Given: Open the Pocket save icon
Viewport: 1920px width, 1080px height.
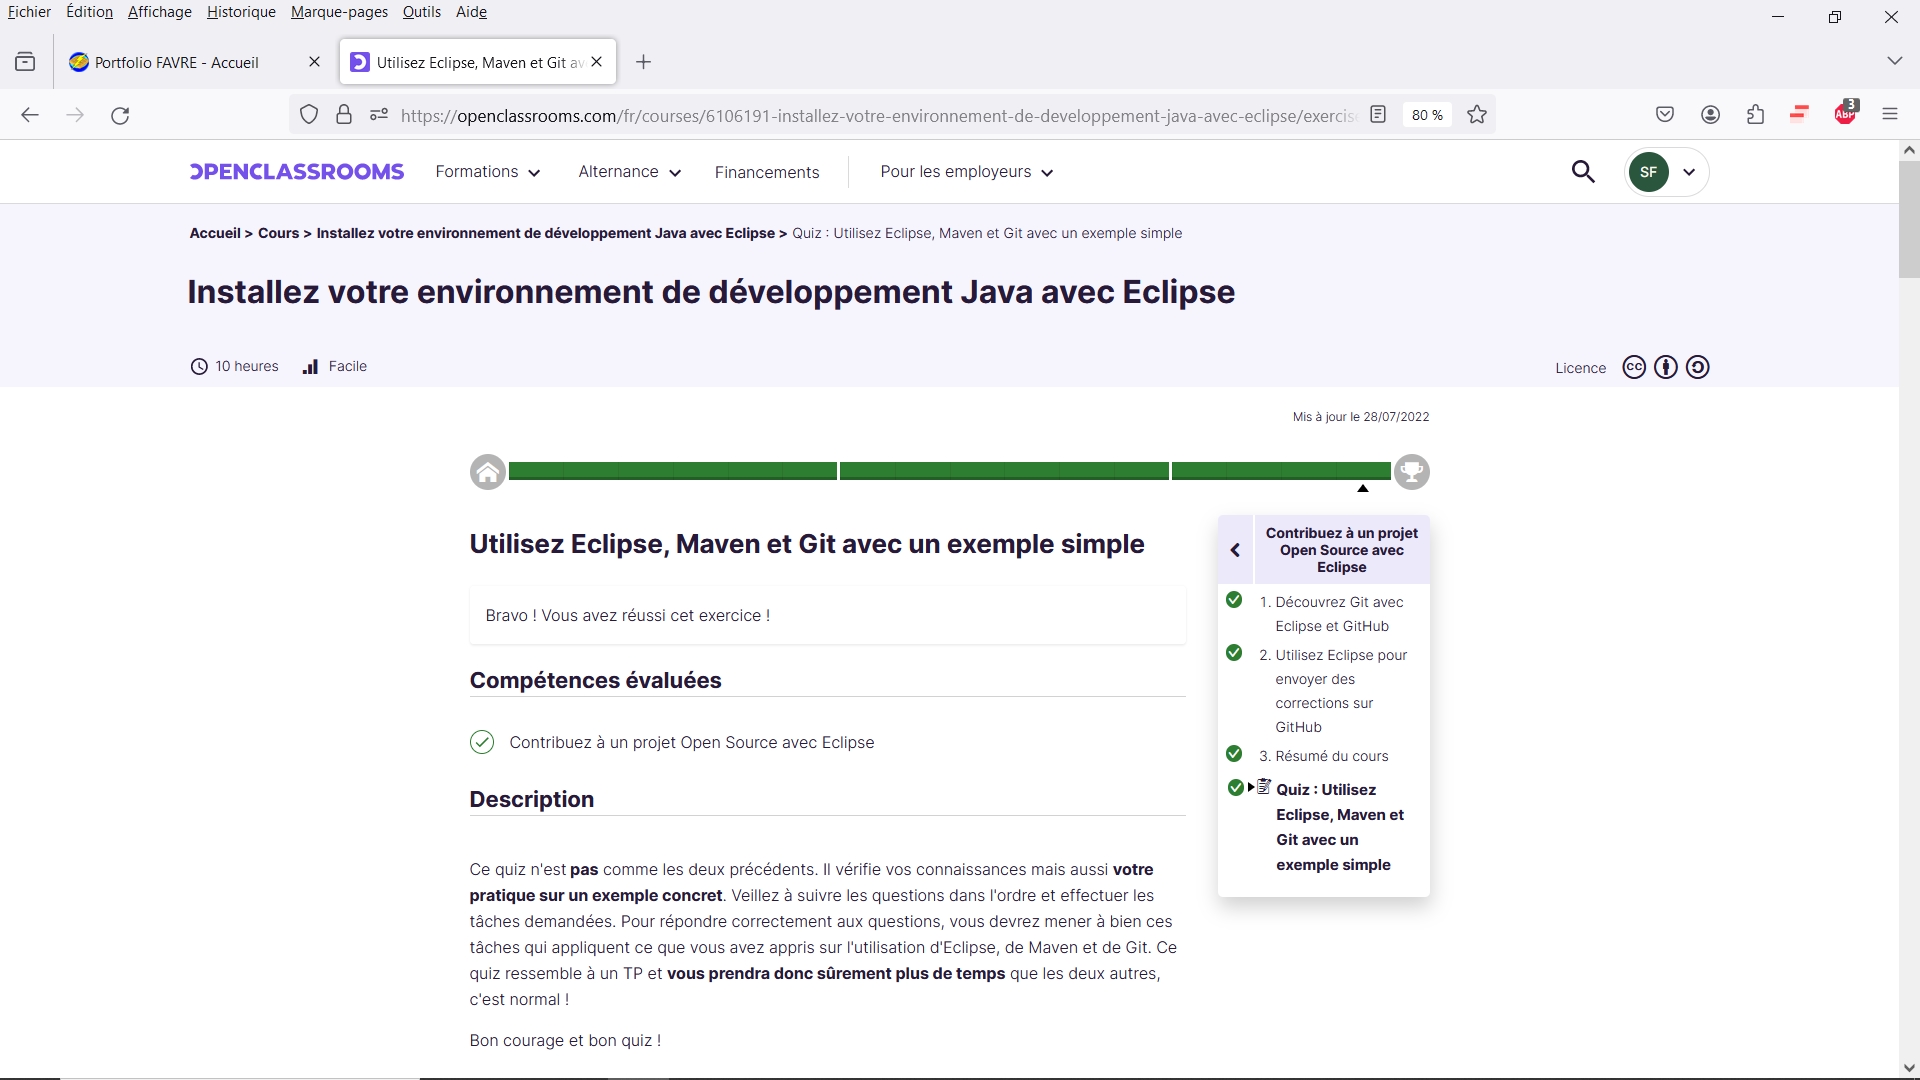Looking at the screenshot, I should (x=1665, y=115).
